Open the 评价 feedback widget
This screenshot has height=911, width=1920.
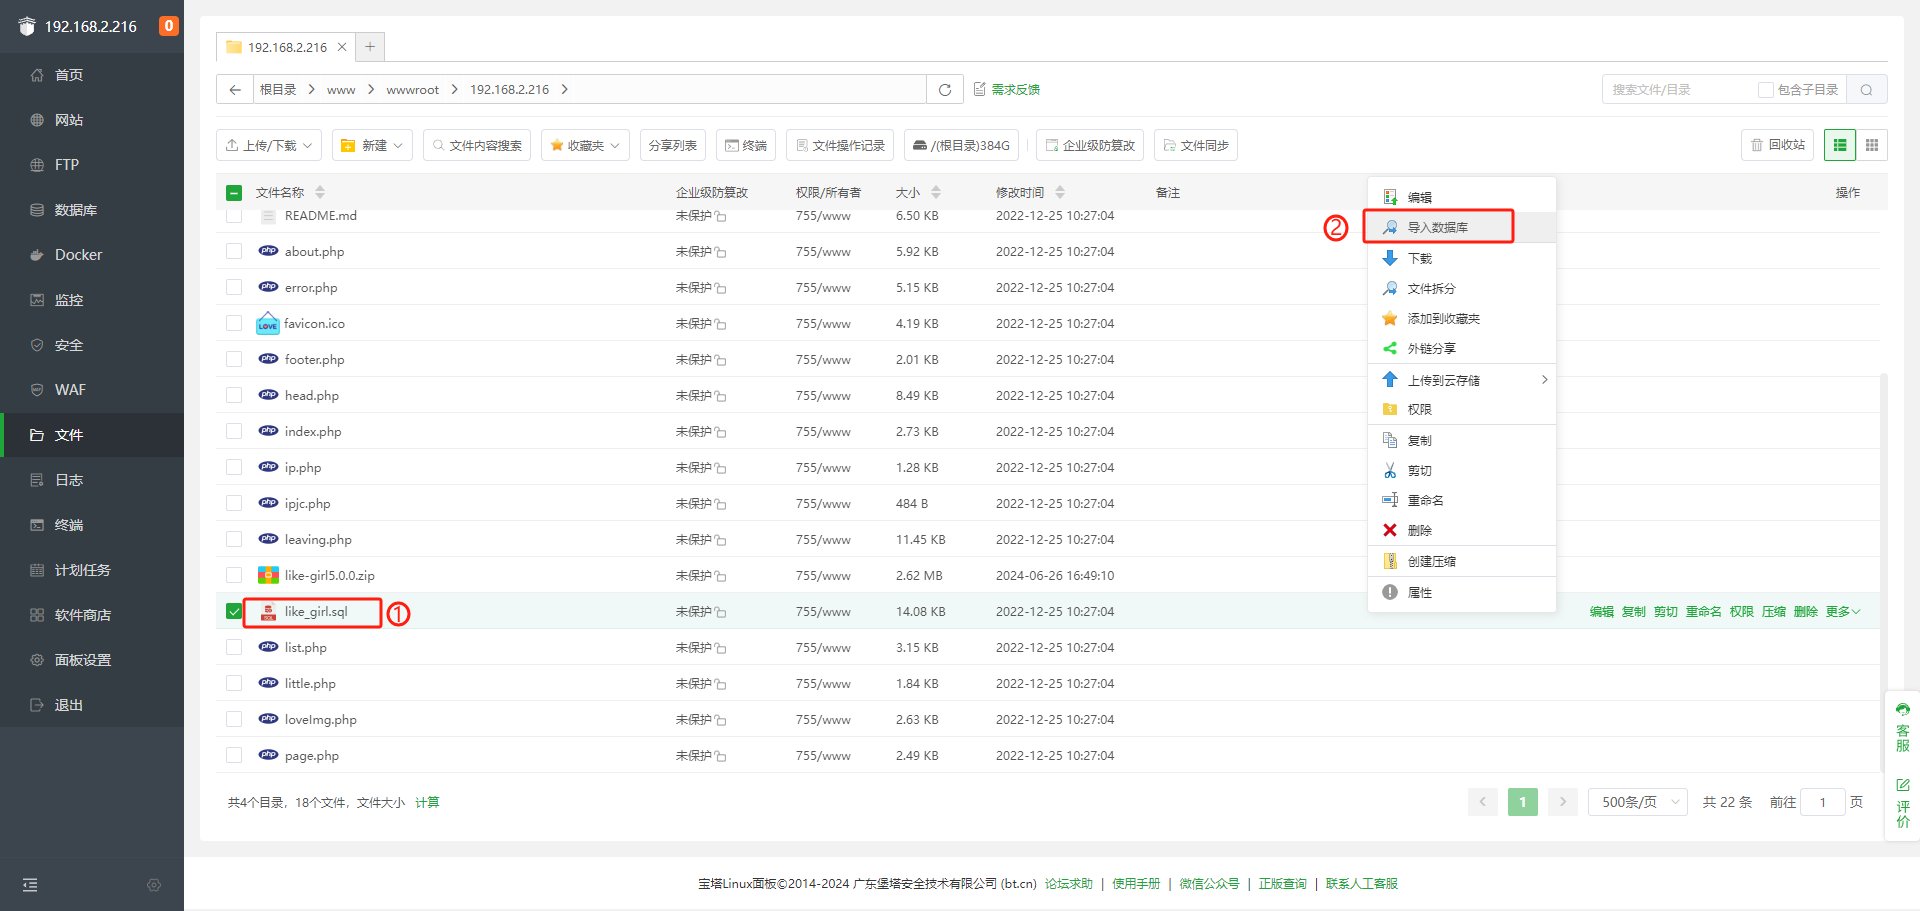(x=1903, y=803)
